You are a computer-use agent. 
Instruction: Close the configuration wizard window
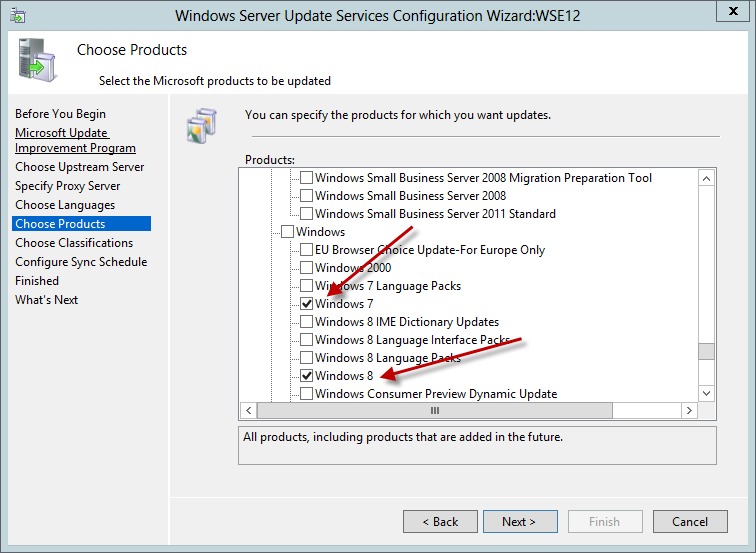(x=731, y=15)
